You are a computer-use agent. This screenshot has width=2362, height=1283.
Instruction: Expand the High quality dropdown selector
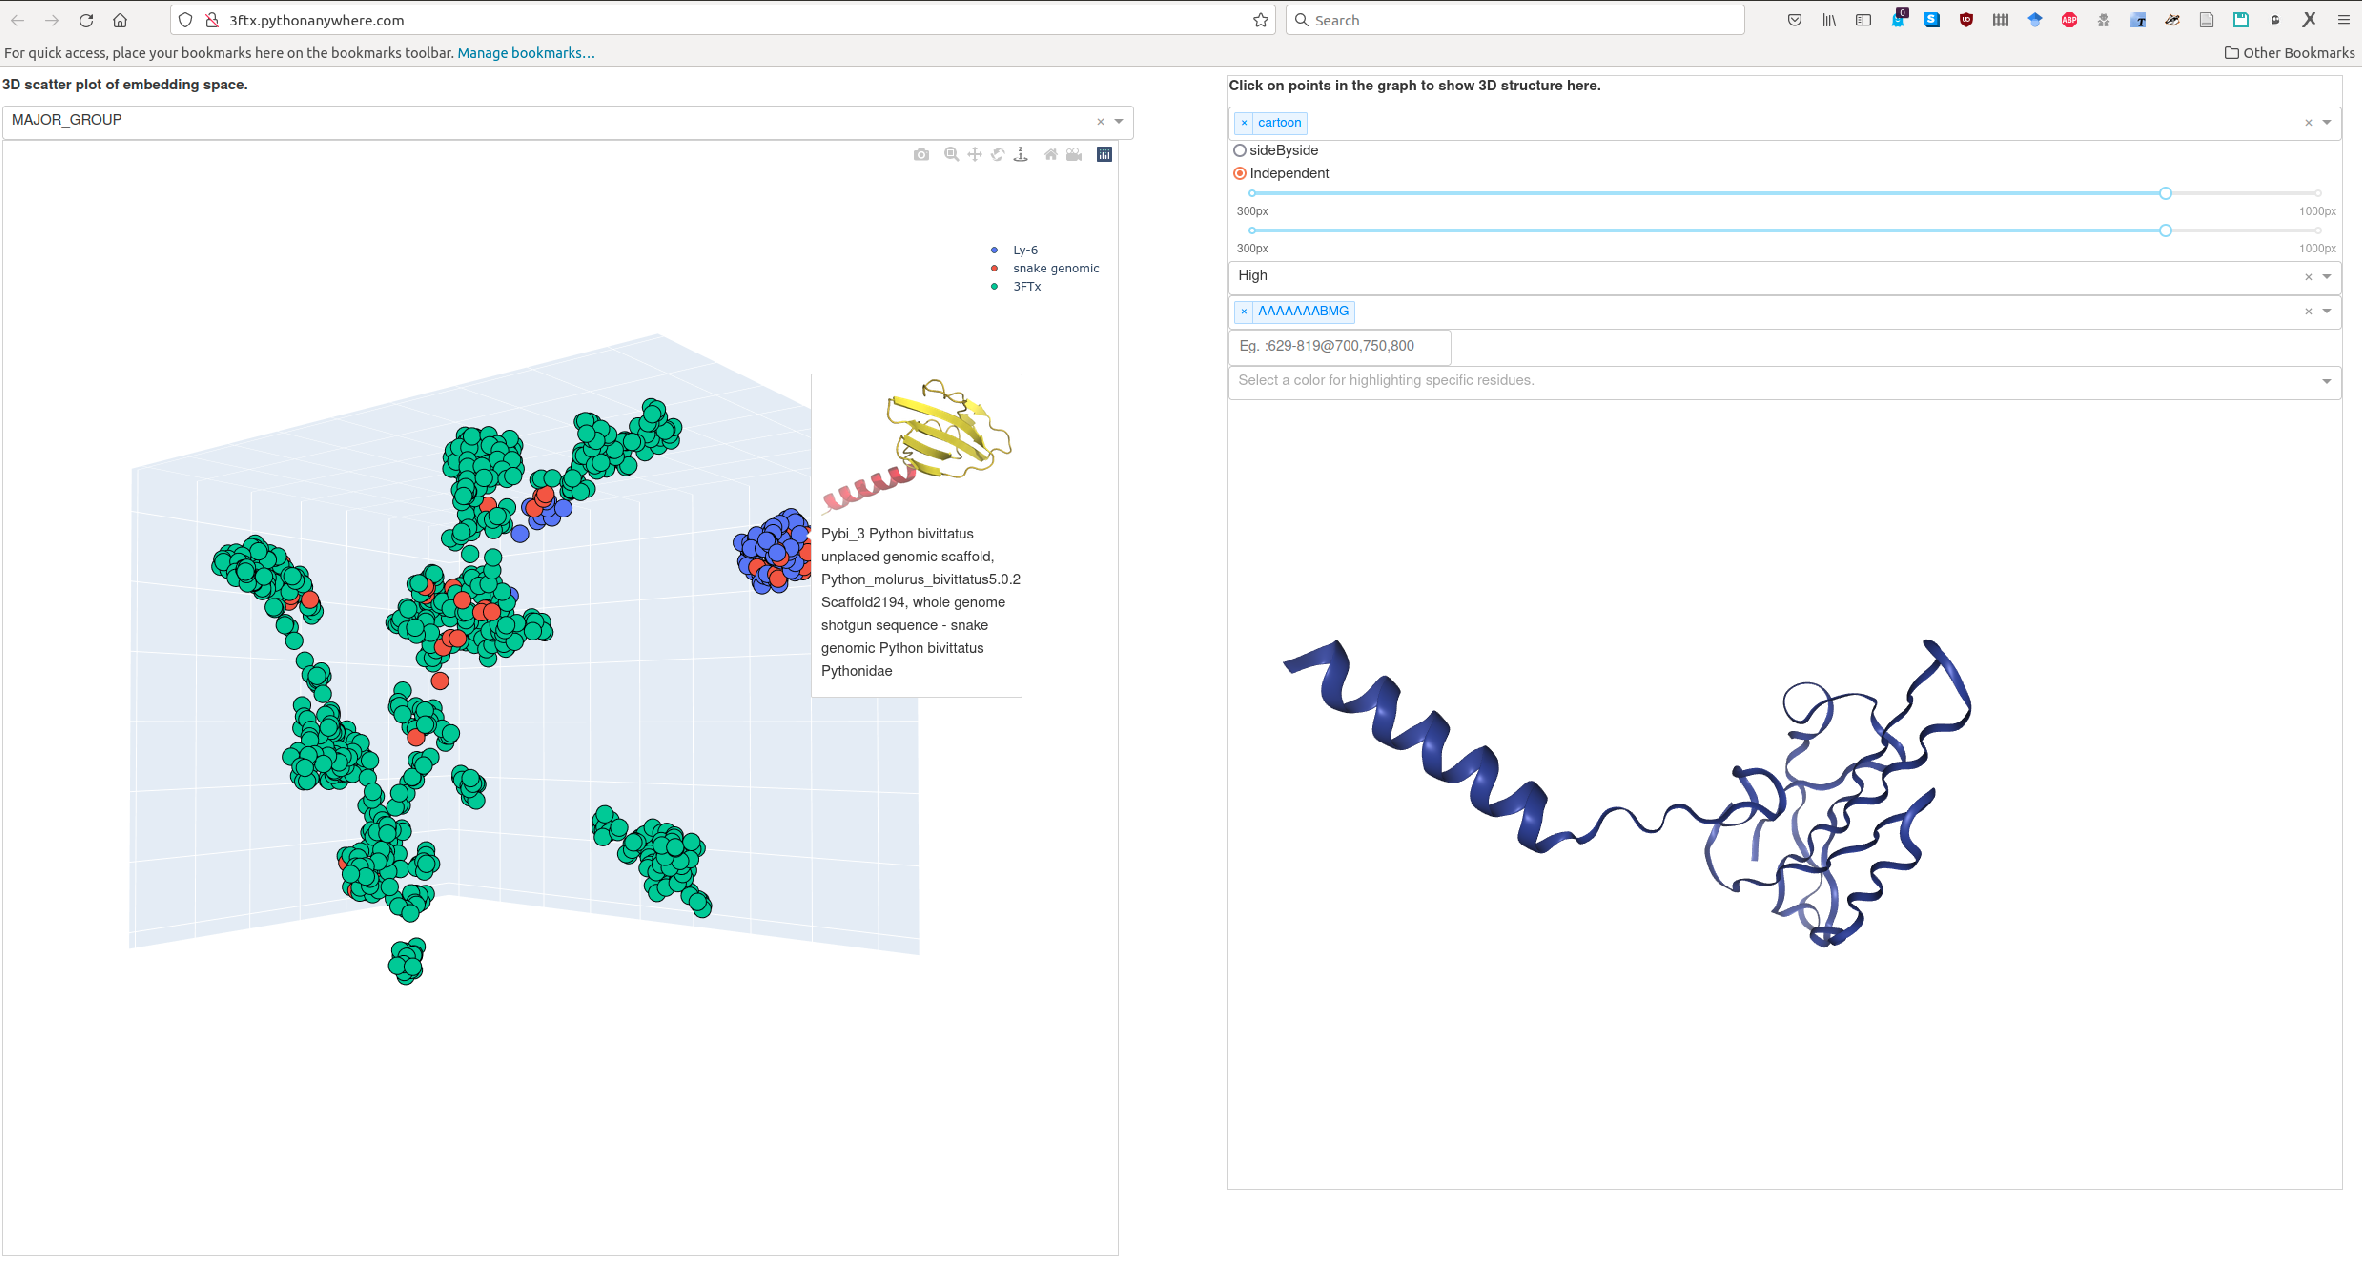(x=2334, y=275)
